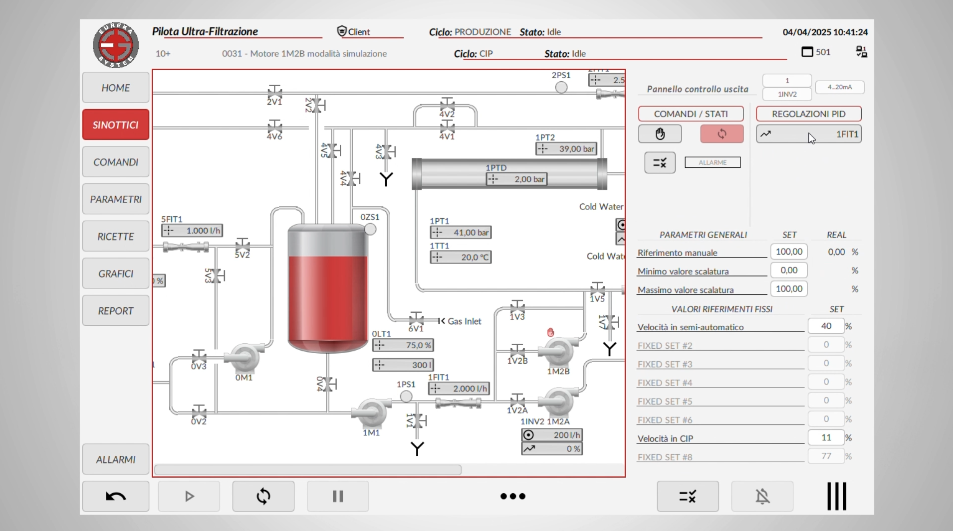The image size is (953, 531).
Task: Open the 1FIT1 PID regulation selector
Action: pos(808,134)
